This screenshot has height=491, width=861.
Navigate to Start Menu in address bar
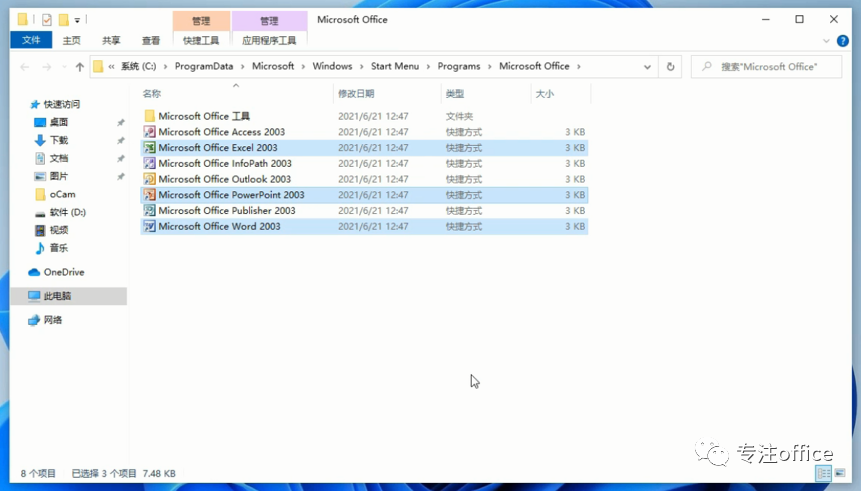click(x=395, y=66)
